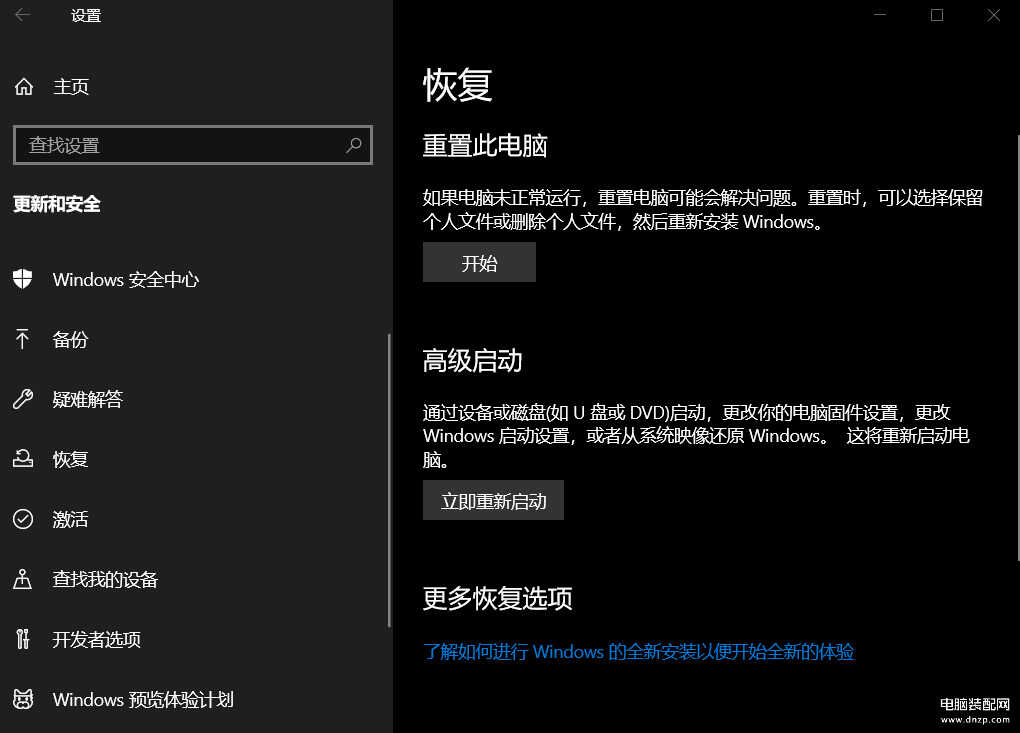Focus the 查找设置 search field
The height and width of the screenshot is (733, 1020).
pyautogui.click(x=193, y=145)
